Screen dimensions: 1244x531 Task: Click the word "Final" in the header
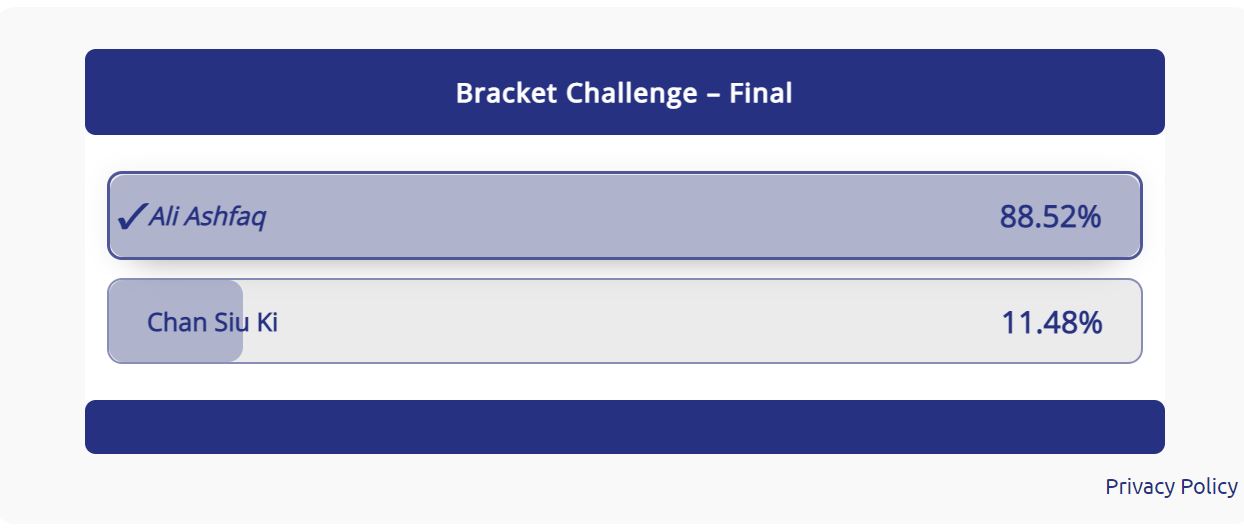coord(760,93)
